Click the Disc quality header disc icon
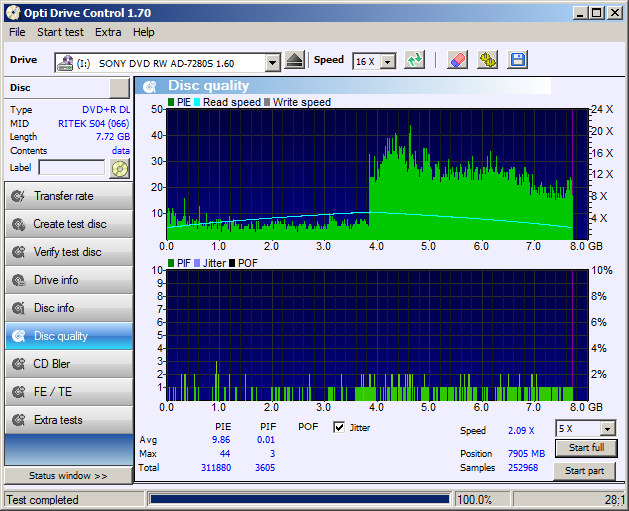 pos(150,87)
